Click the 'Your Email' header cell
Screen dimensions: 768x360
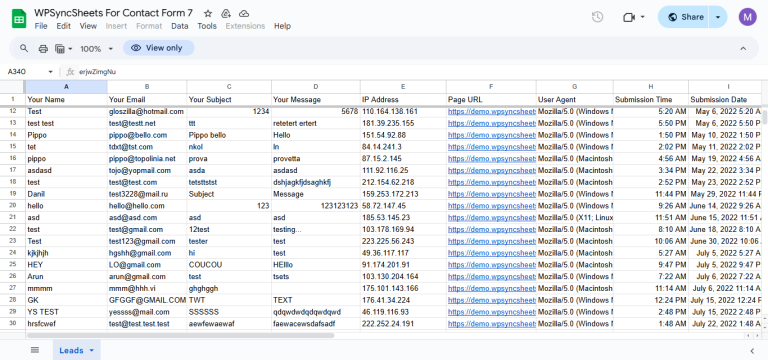pos(147,99)
